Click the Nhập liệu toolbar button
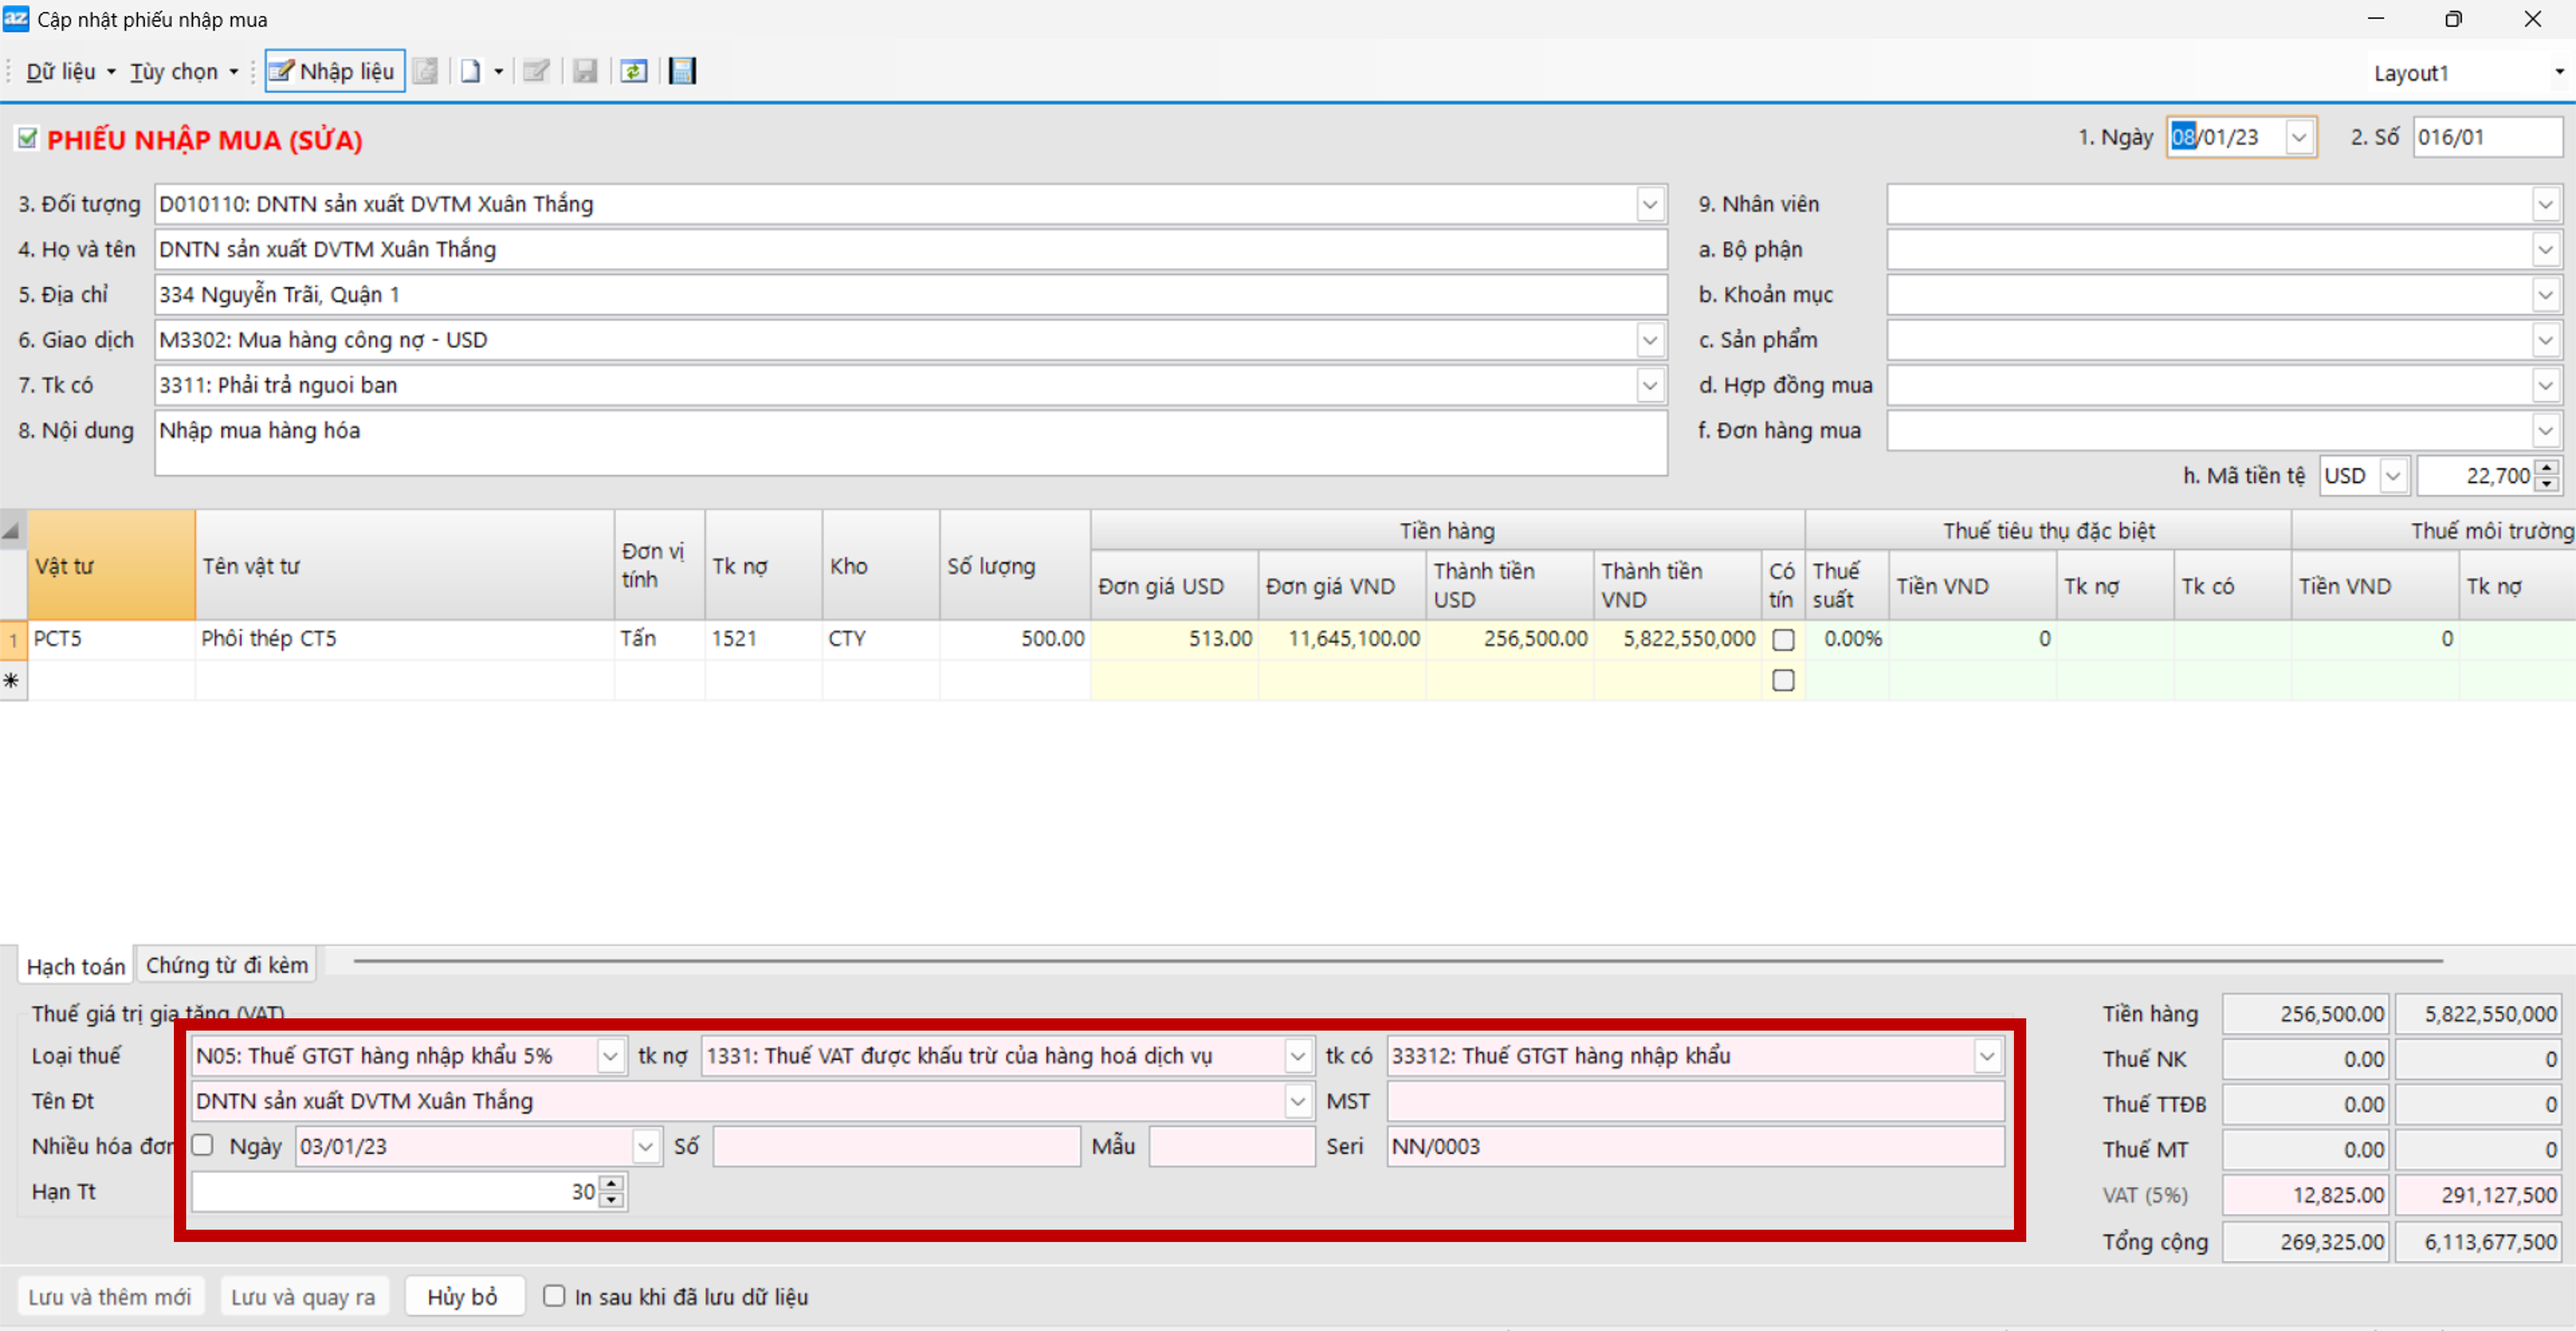The image size is (2576, 1331). (334, 71)
